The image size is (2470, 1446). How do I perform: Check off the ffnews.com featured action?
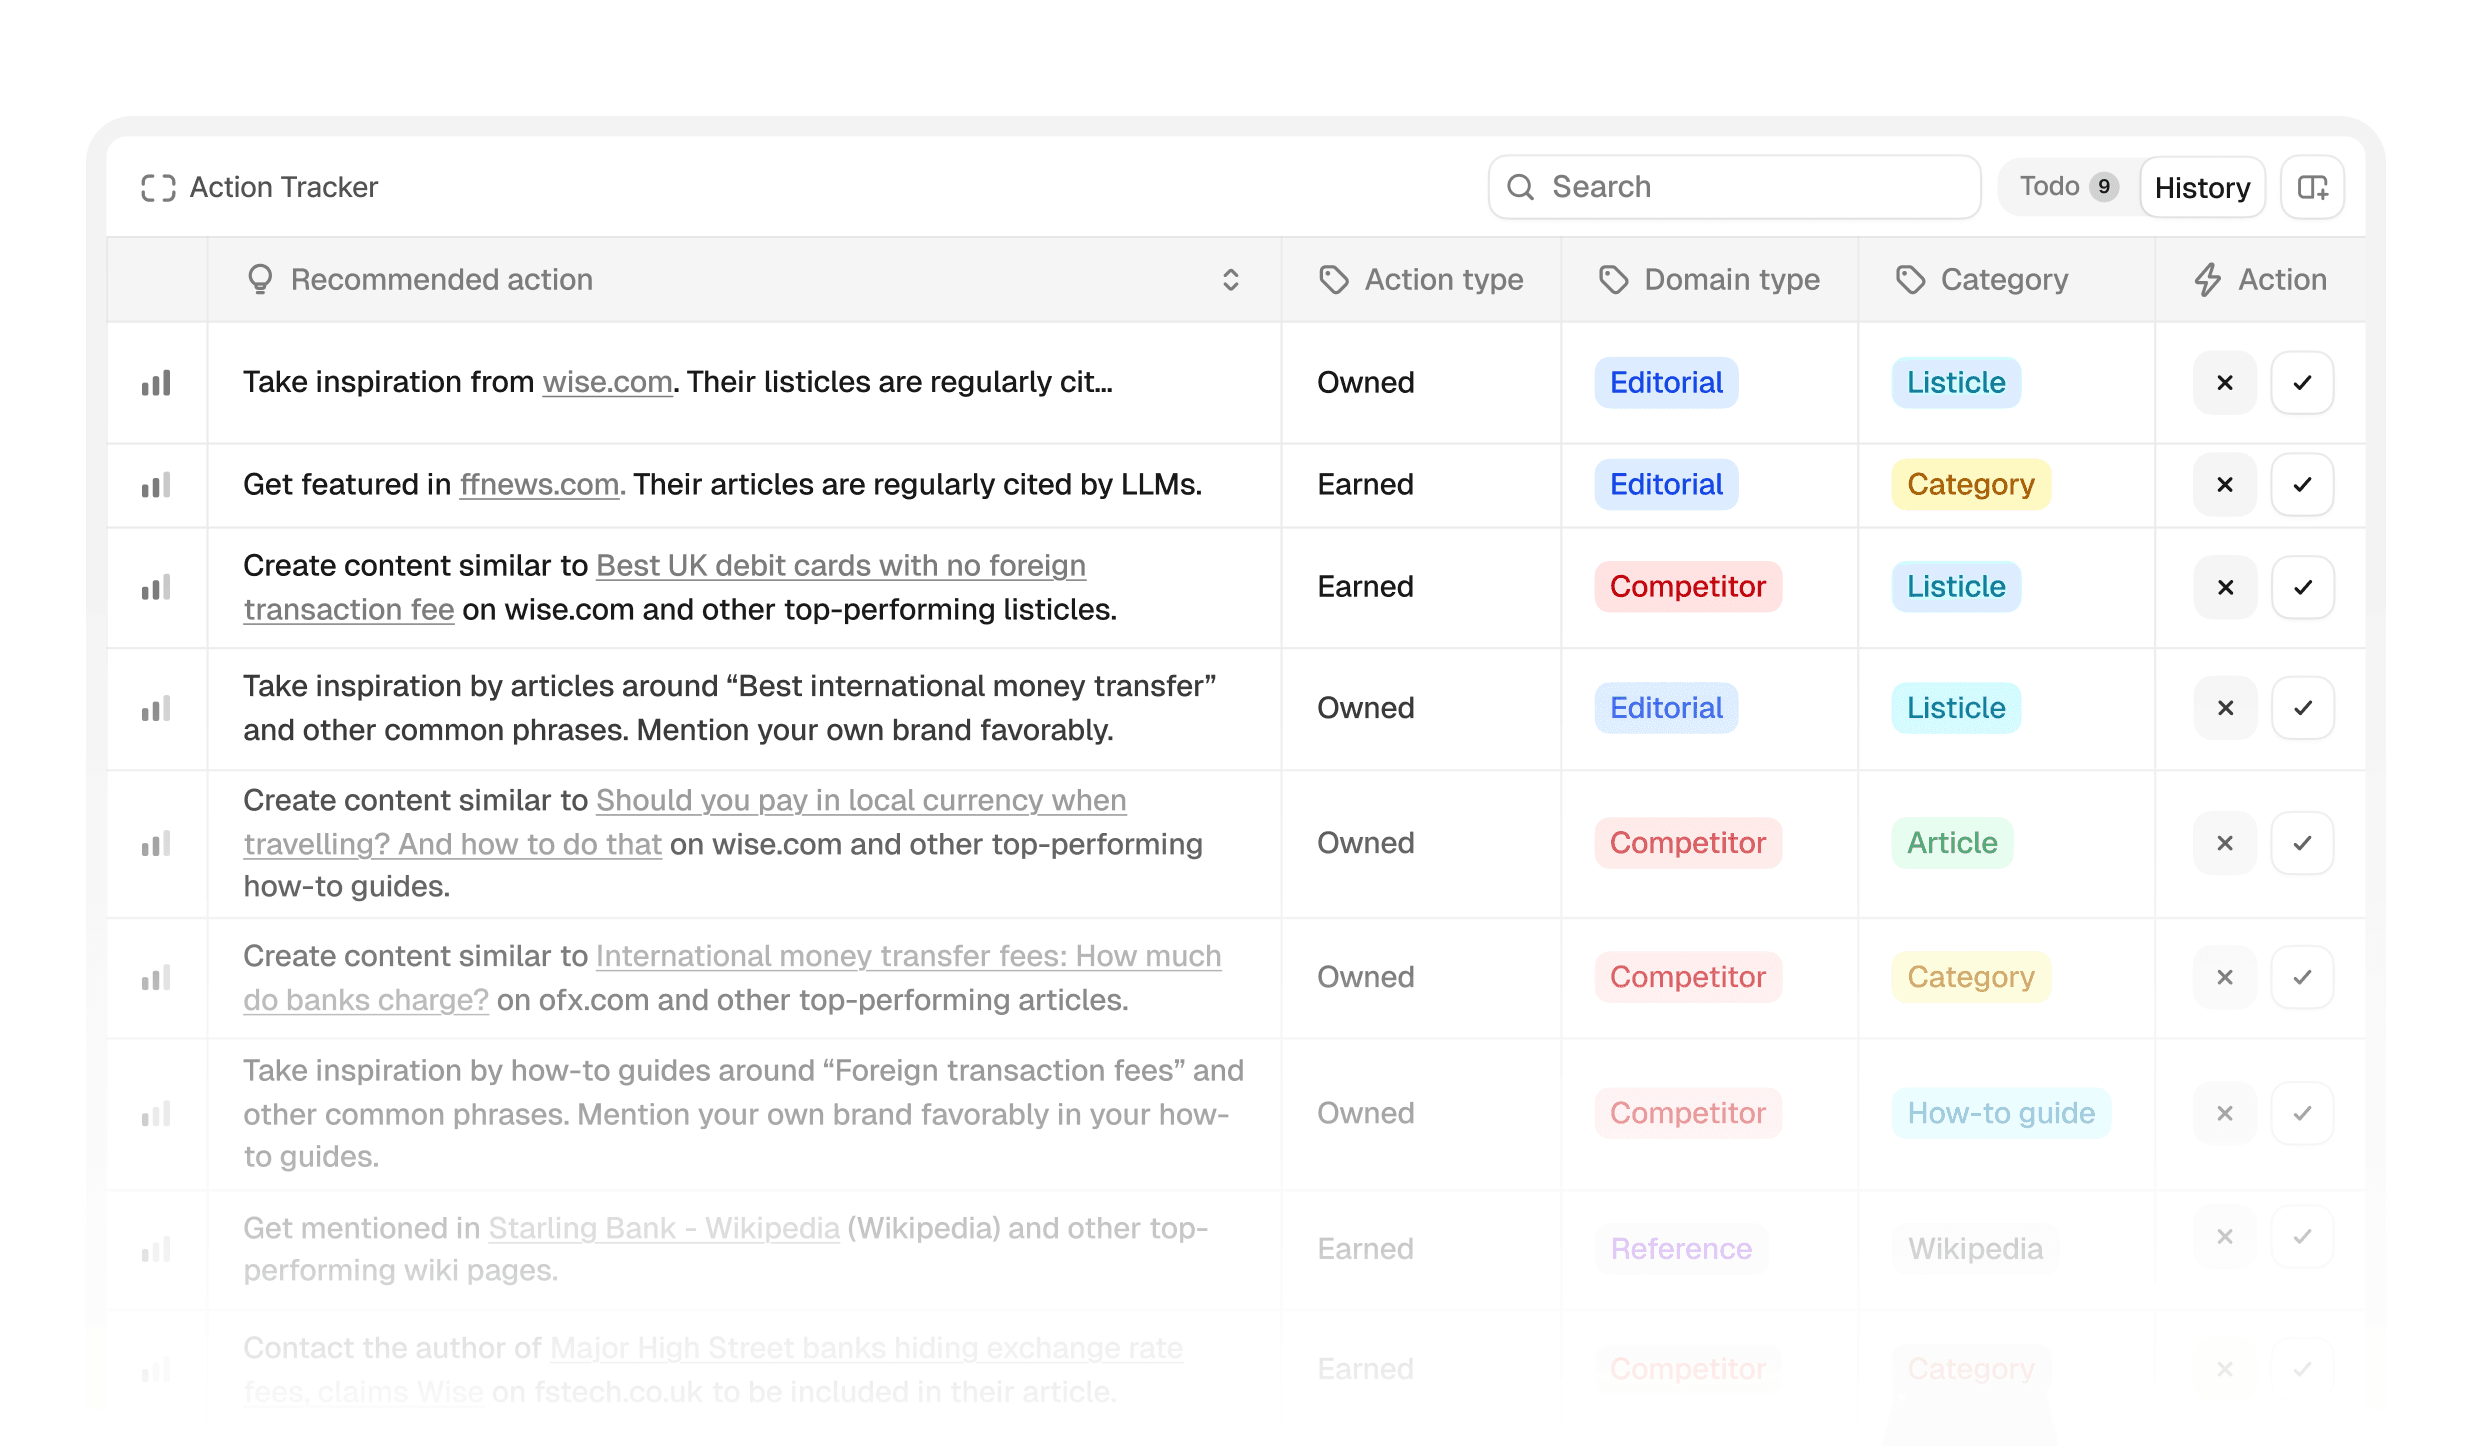pyautogui.click(x=2302, y=485)
